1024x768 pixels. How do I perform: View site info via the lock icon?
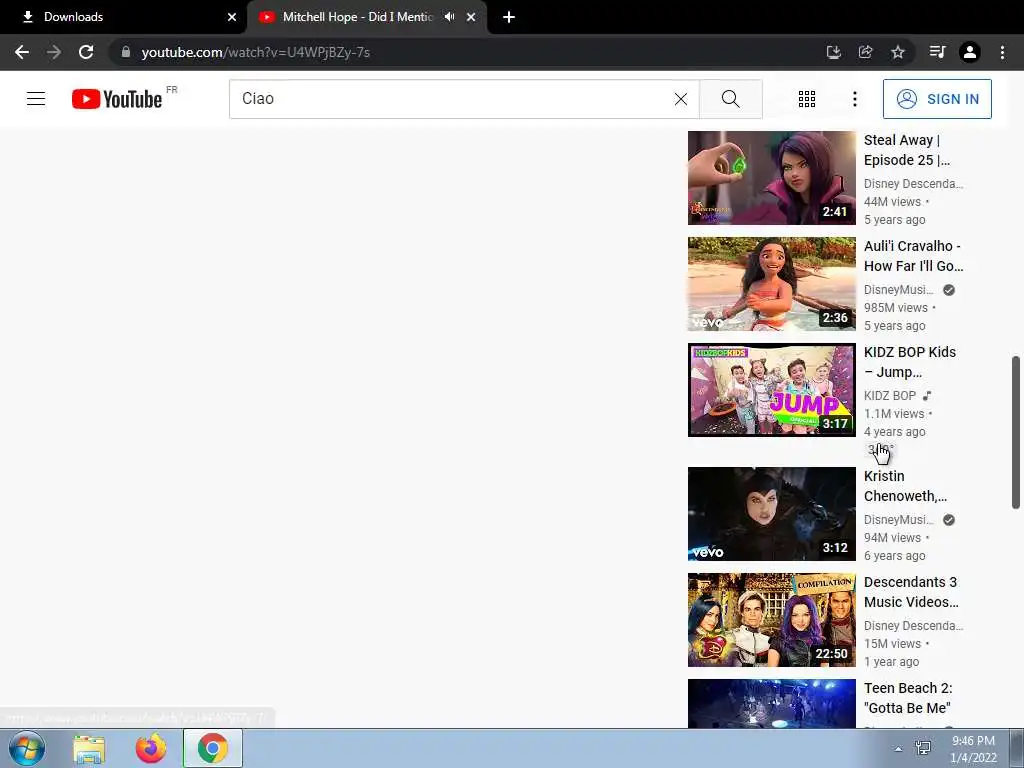click(126, 52)
